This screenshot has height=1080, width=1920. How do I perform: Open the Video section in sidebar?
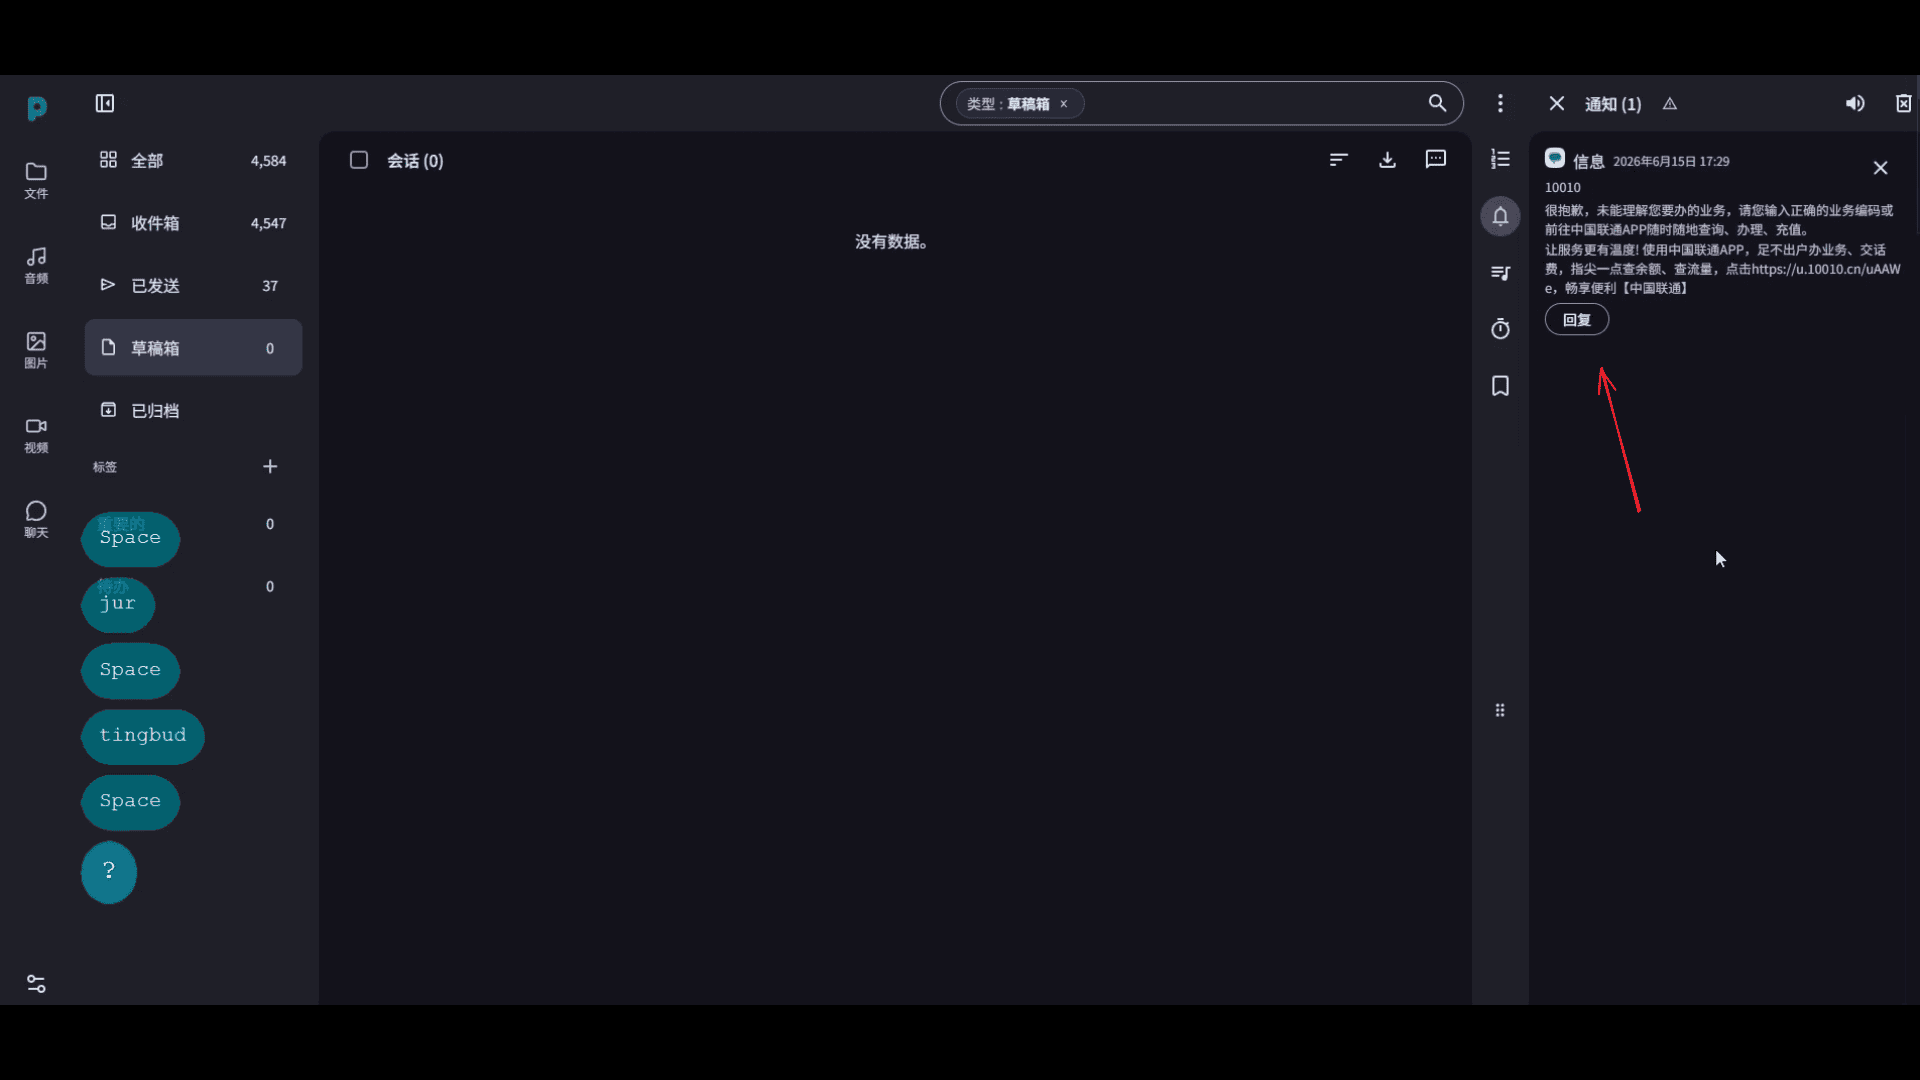pos(36,435)
